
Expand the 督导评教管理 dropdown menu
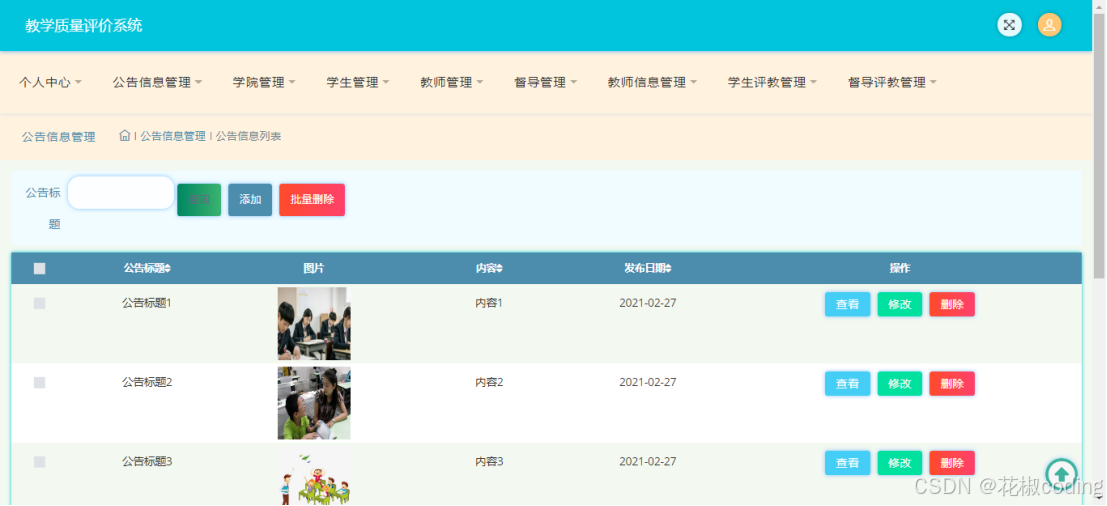pyautogui.click(x=892, y=83)
